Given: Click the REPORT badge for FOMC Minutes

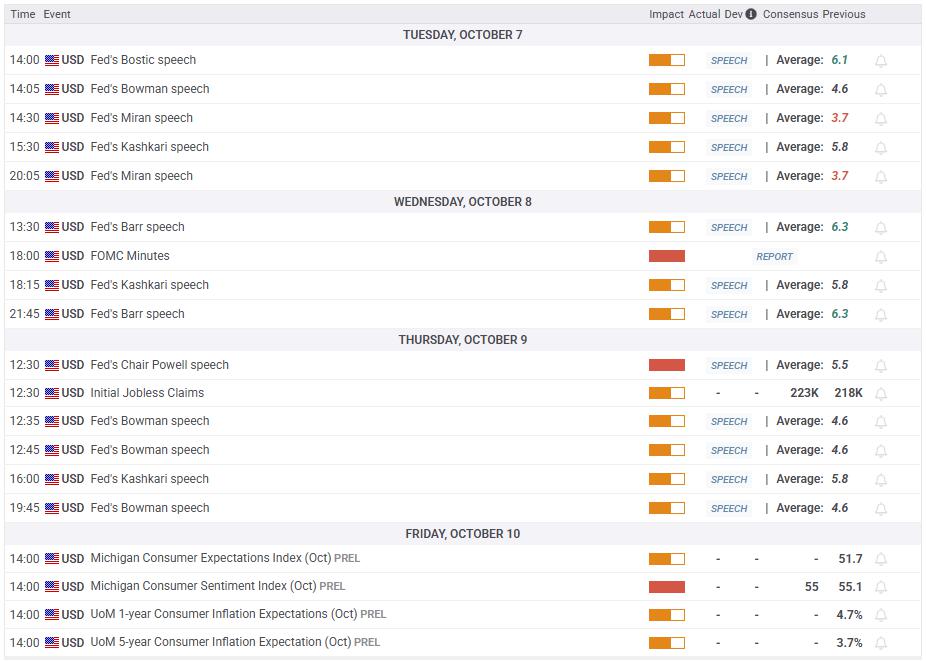Looking at the screenshot, I should [774, 257].
